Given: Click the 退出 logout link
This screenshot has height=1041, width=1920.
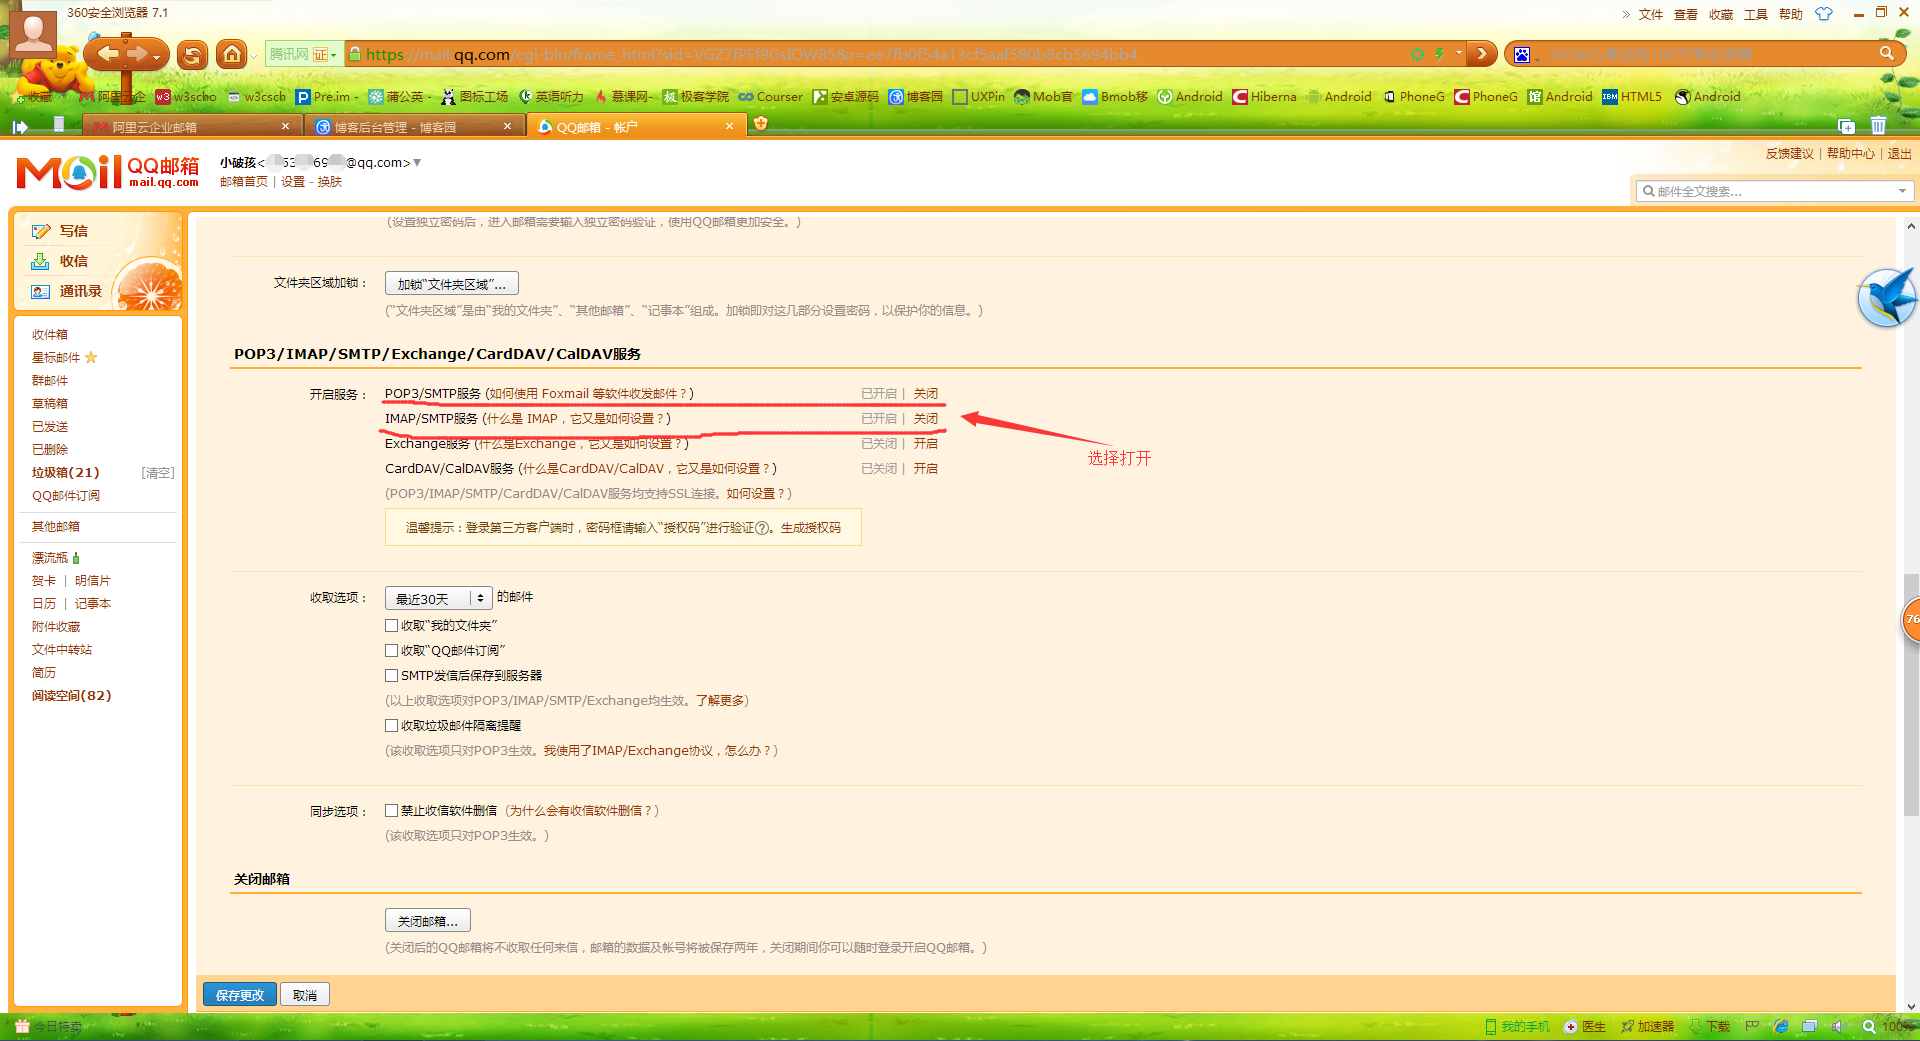Looking at the screenshot, I should click(x=1899, y=153).
